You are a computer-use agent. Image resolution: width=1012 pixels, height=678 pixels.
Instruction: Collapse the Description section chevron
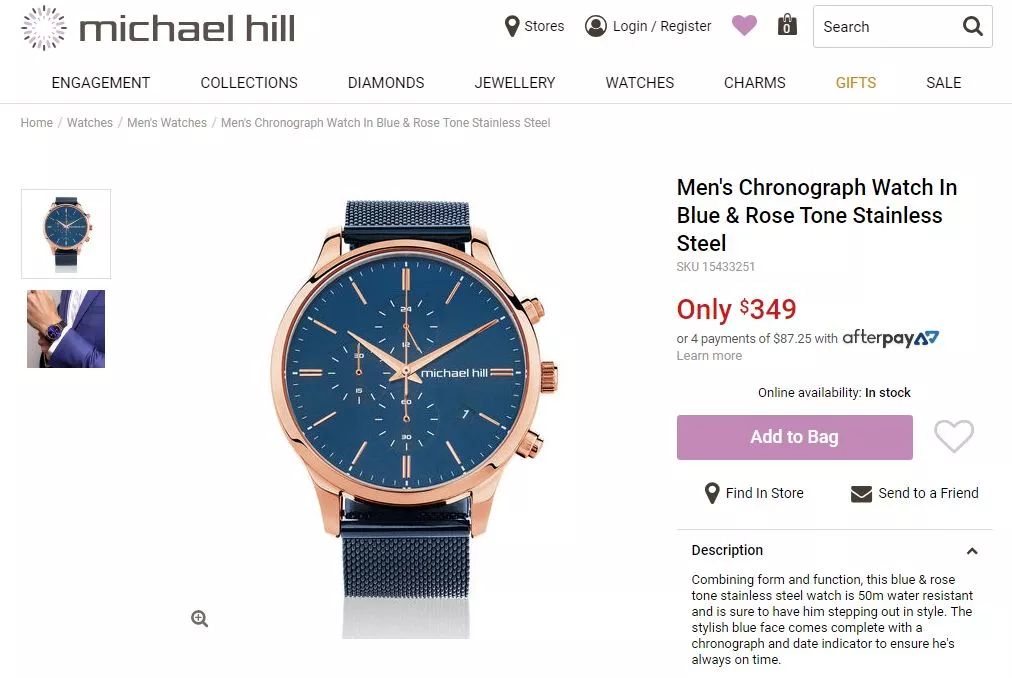[x=972, y=551]
